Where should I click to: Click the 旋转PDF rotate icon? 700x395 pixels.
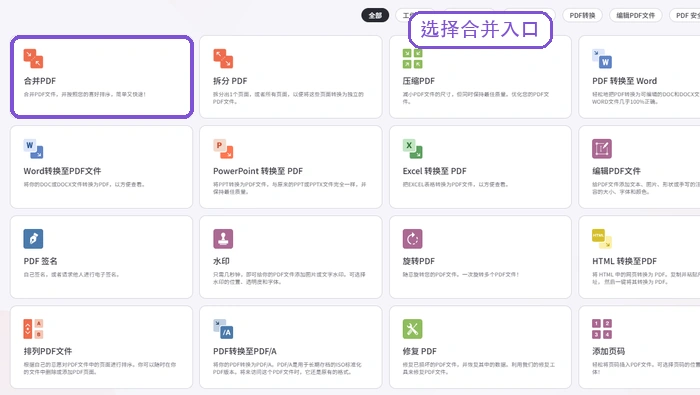pyautogui.click(x=412, y=239)
